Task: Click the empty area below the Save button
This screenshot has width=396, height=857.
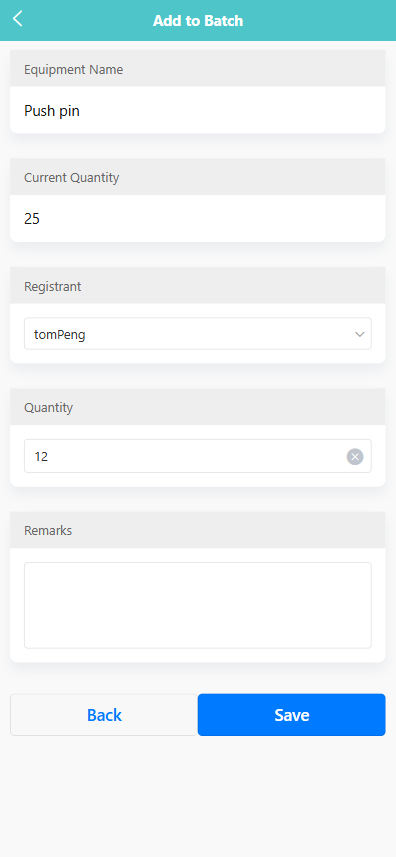Action: click(x=198, y=796)
